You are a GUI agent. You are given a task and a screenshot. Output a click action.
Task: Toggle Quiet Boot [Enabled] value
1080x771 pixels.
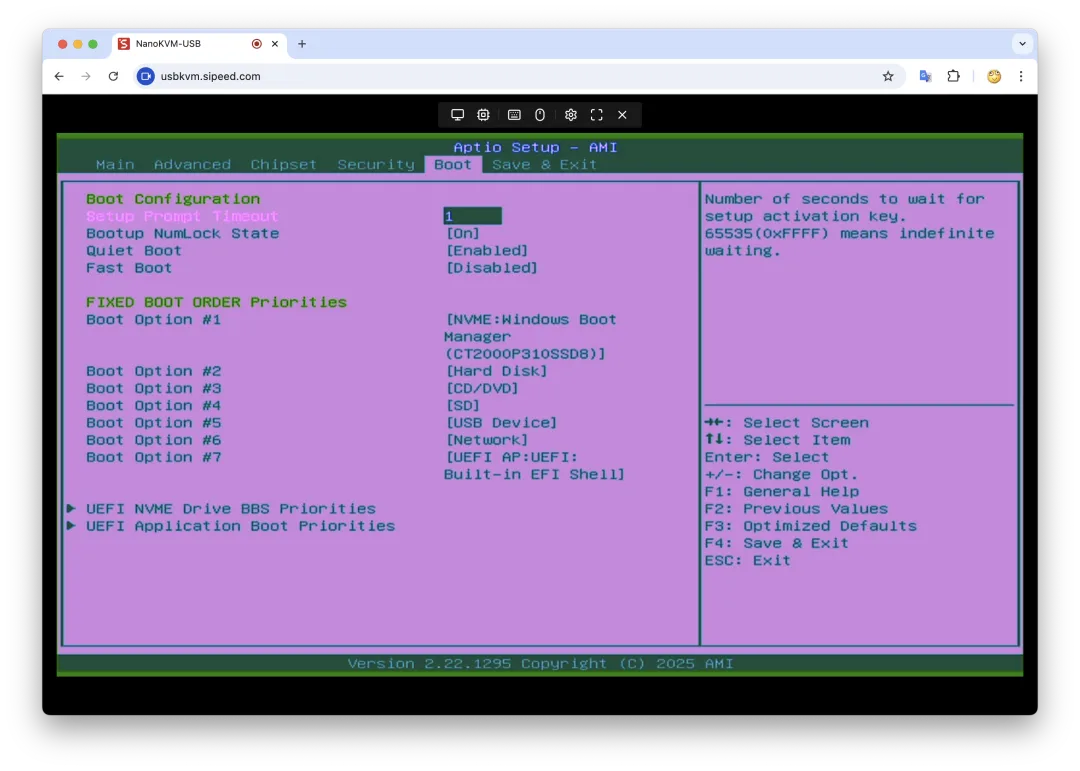coord(486,251)
